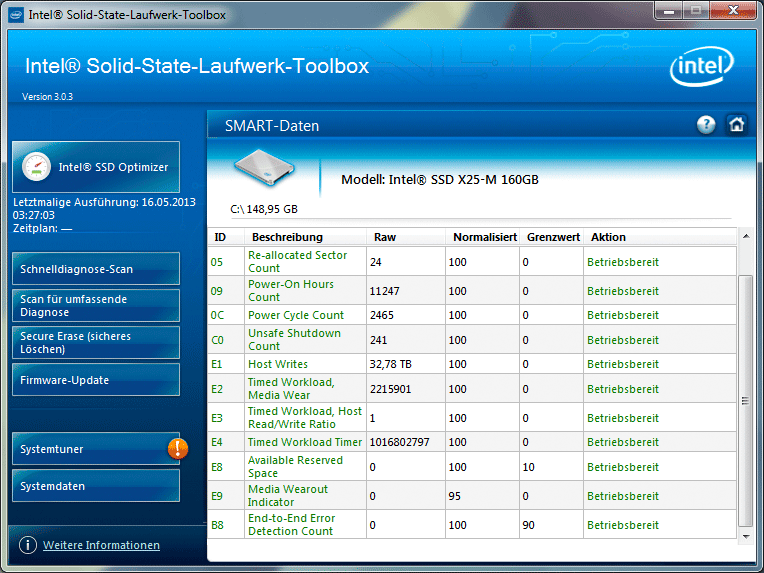Run Intel SSD Optimizer
The height and width of the screenshot is (573, 764).
(x=96, y=167)
